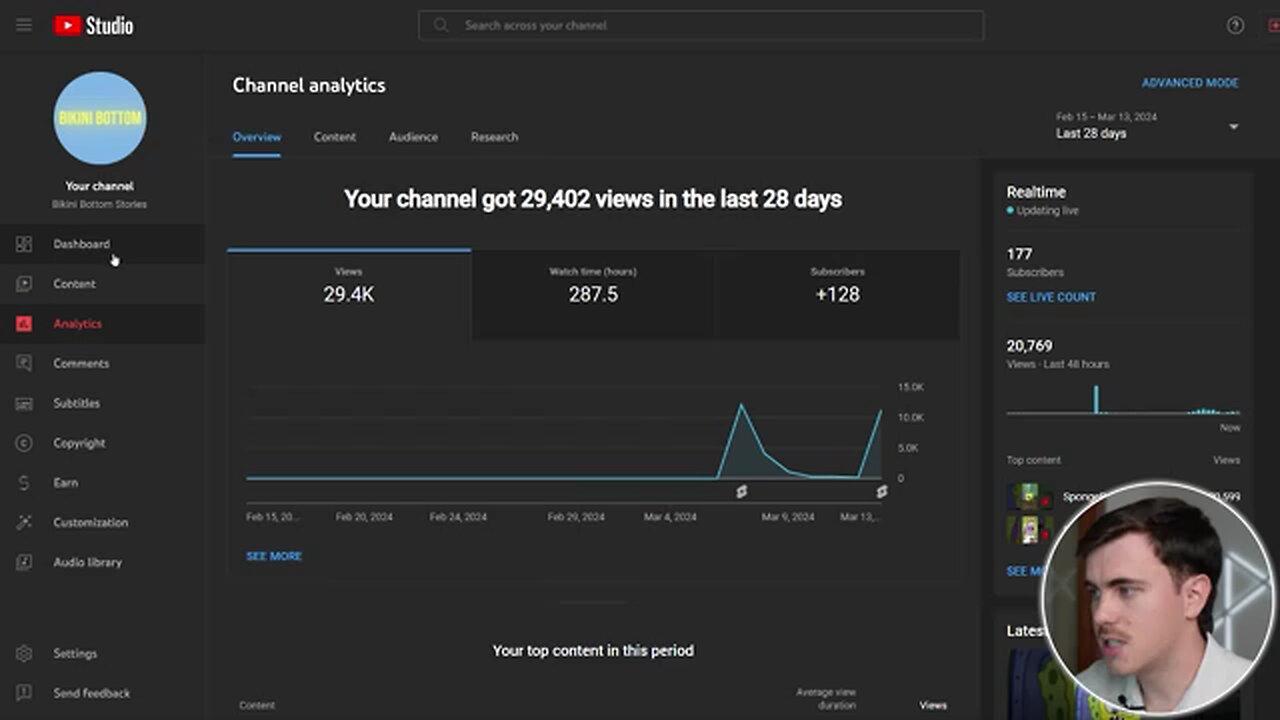This screenshot has width=1280, height=720.
Task: Switch to the Overview tab
Action: pos(257,137)
